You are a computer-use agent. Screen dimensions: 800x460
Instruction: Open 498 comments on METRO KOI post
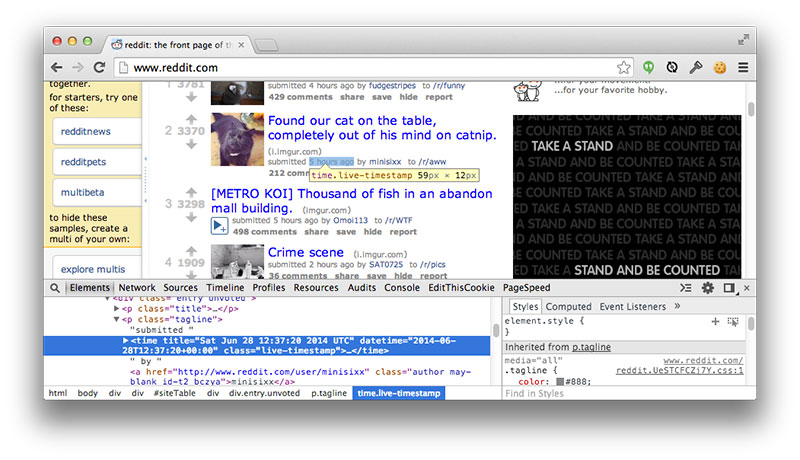coord(264,232)
